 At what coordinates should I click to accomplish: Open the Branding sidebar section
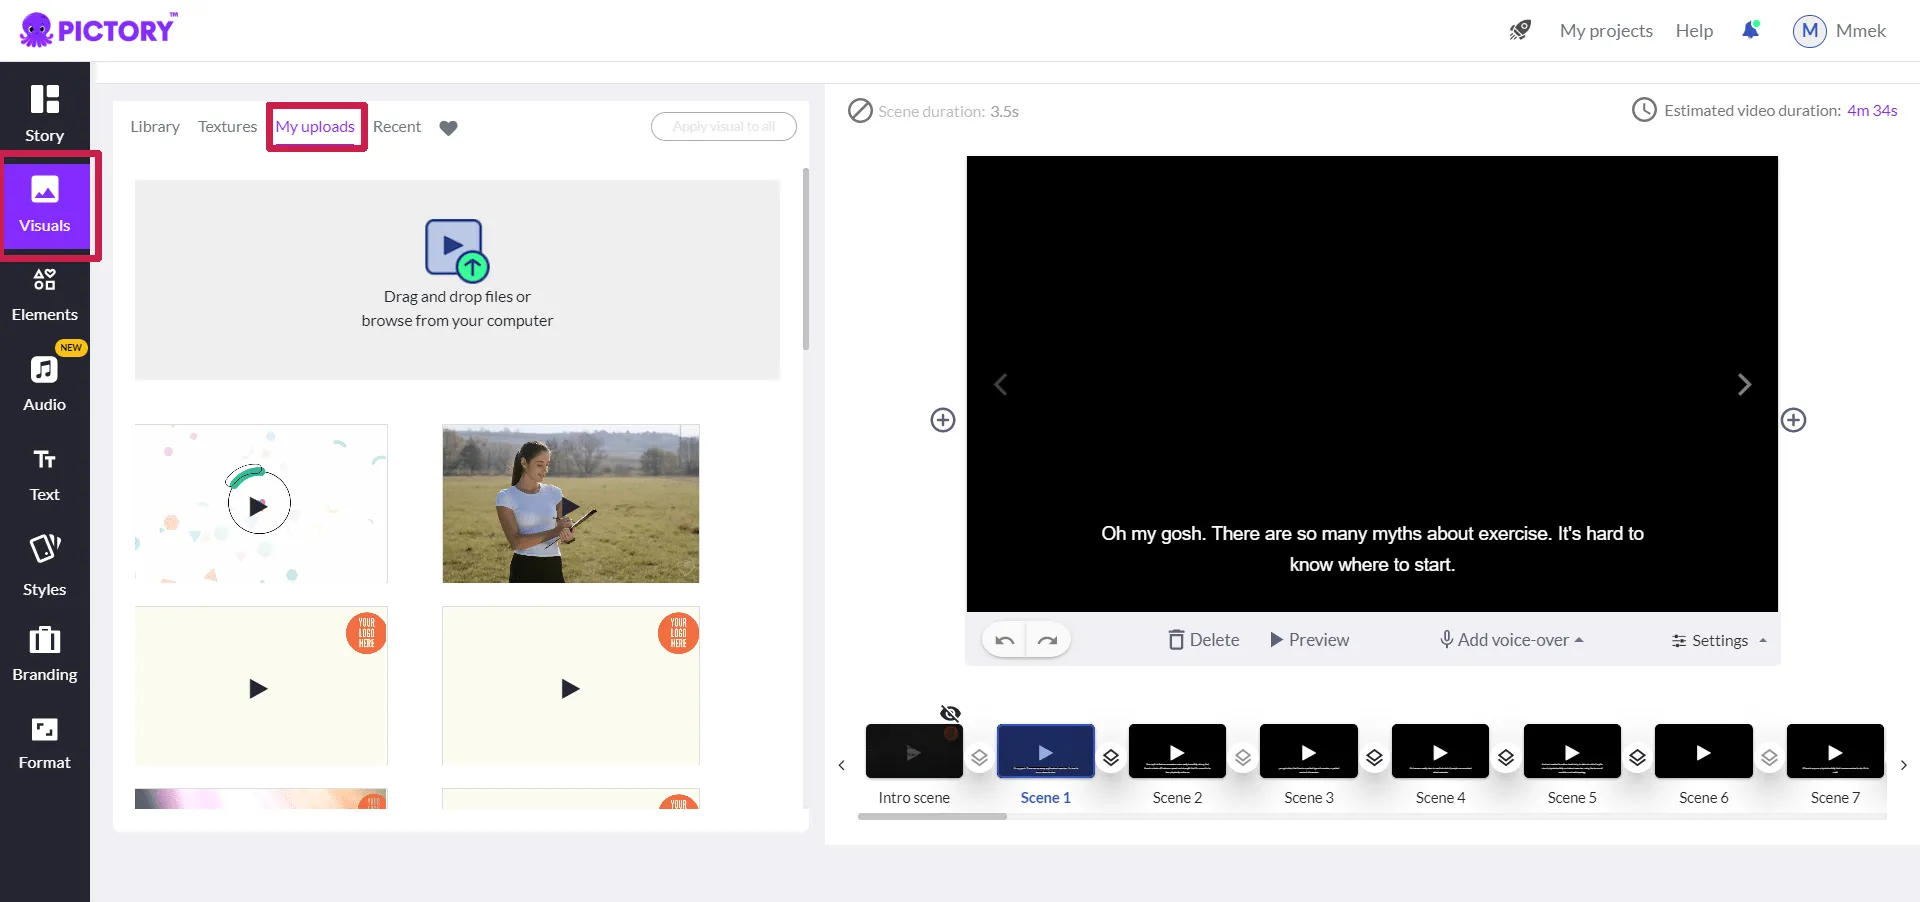[44, 655]
